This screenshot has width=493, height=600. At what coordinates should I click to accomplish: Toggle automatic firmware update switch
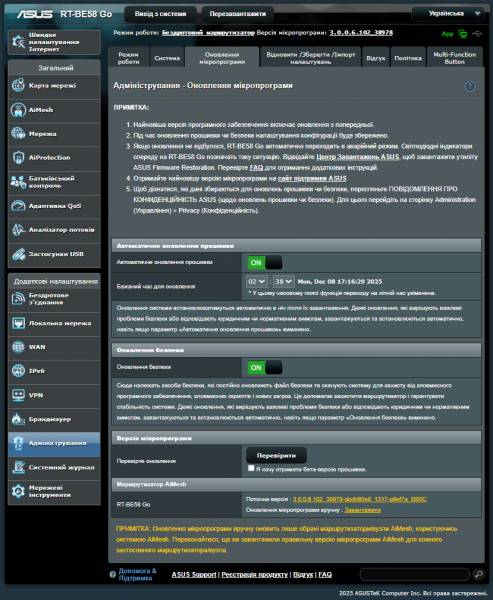[x=265, y=263]
